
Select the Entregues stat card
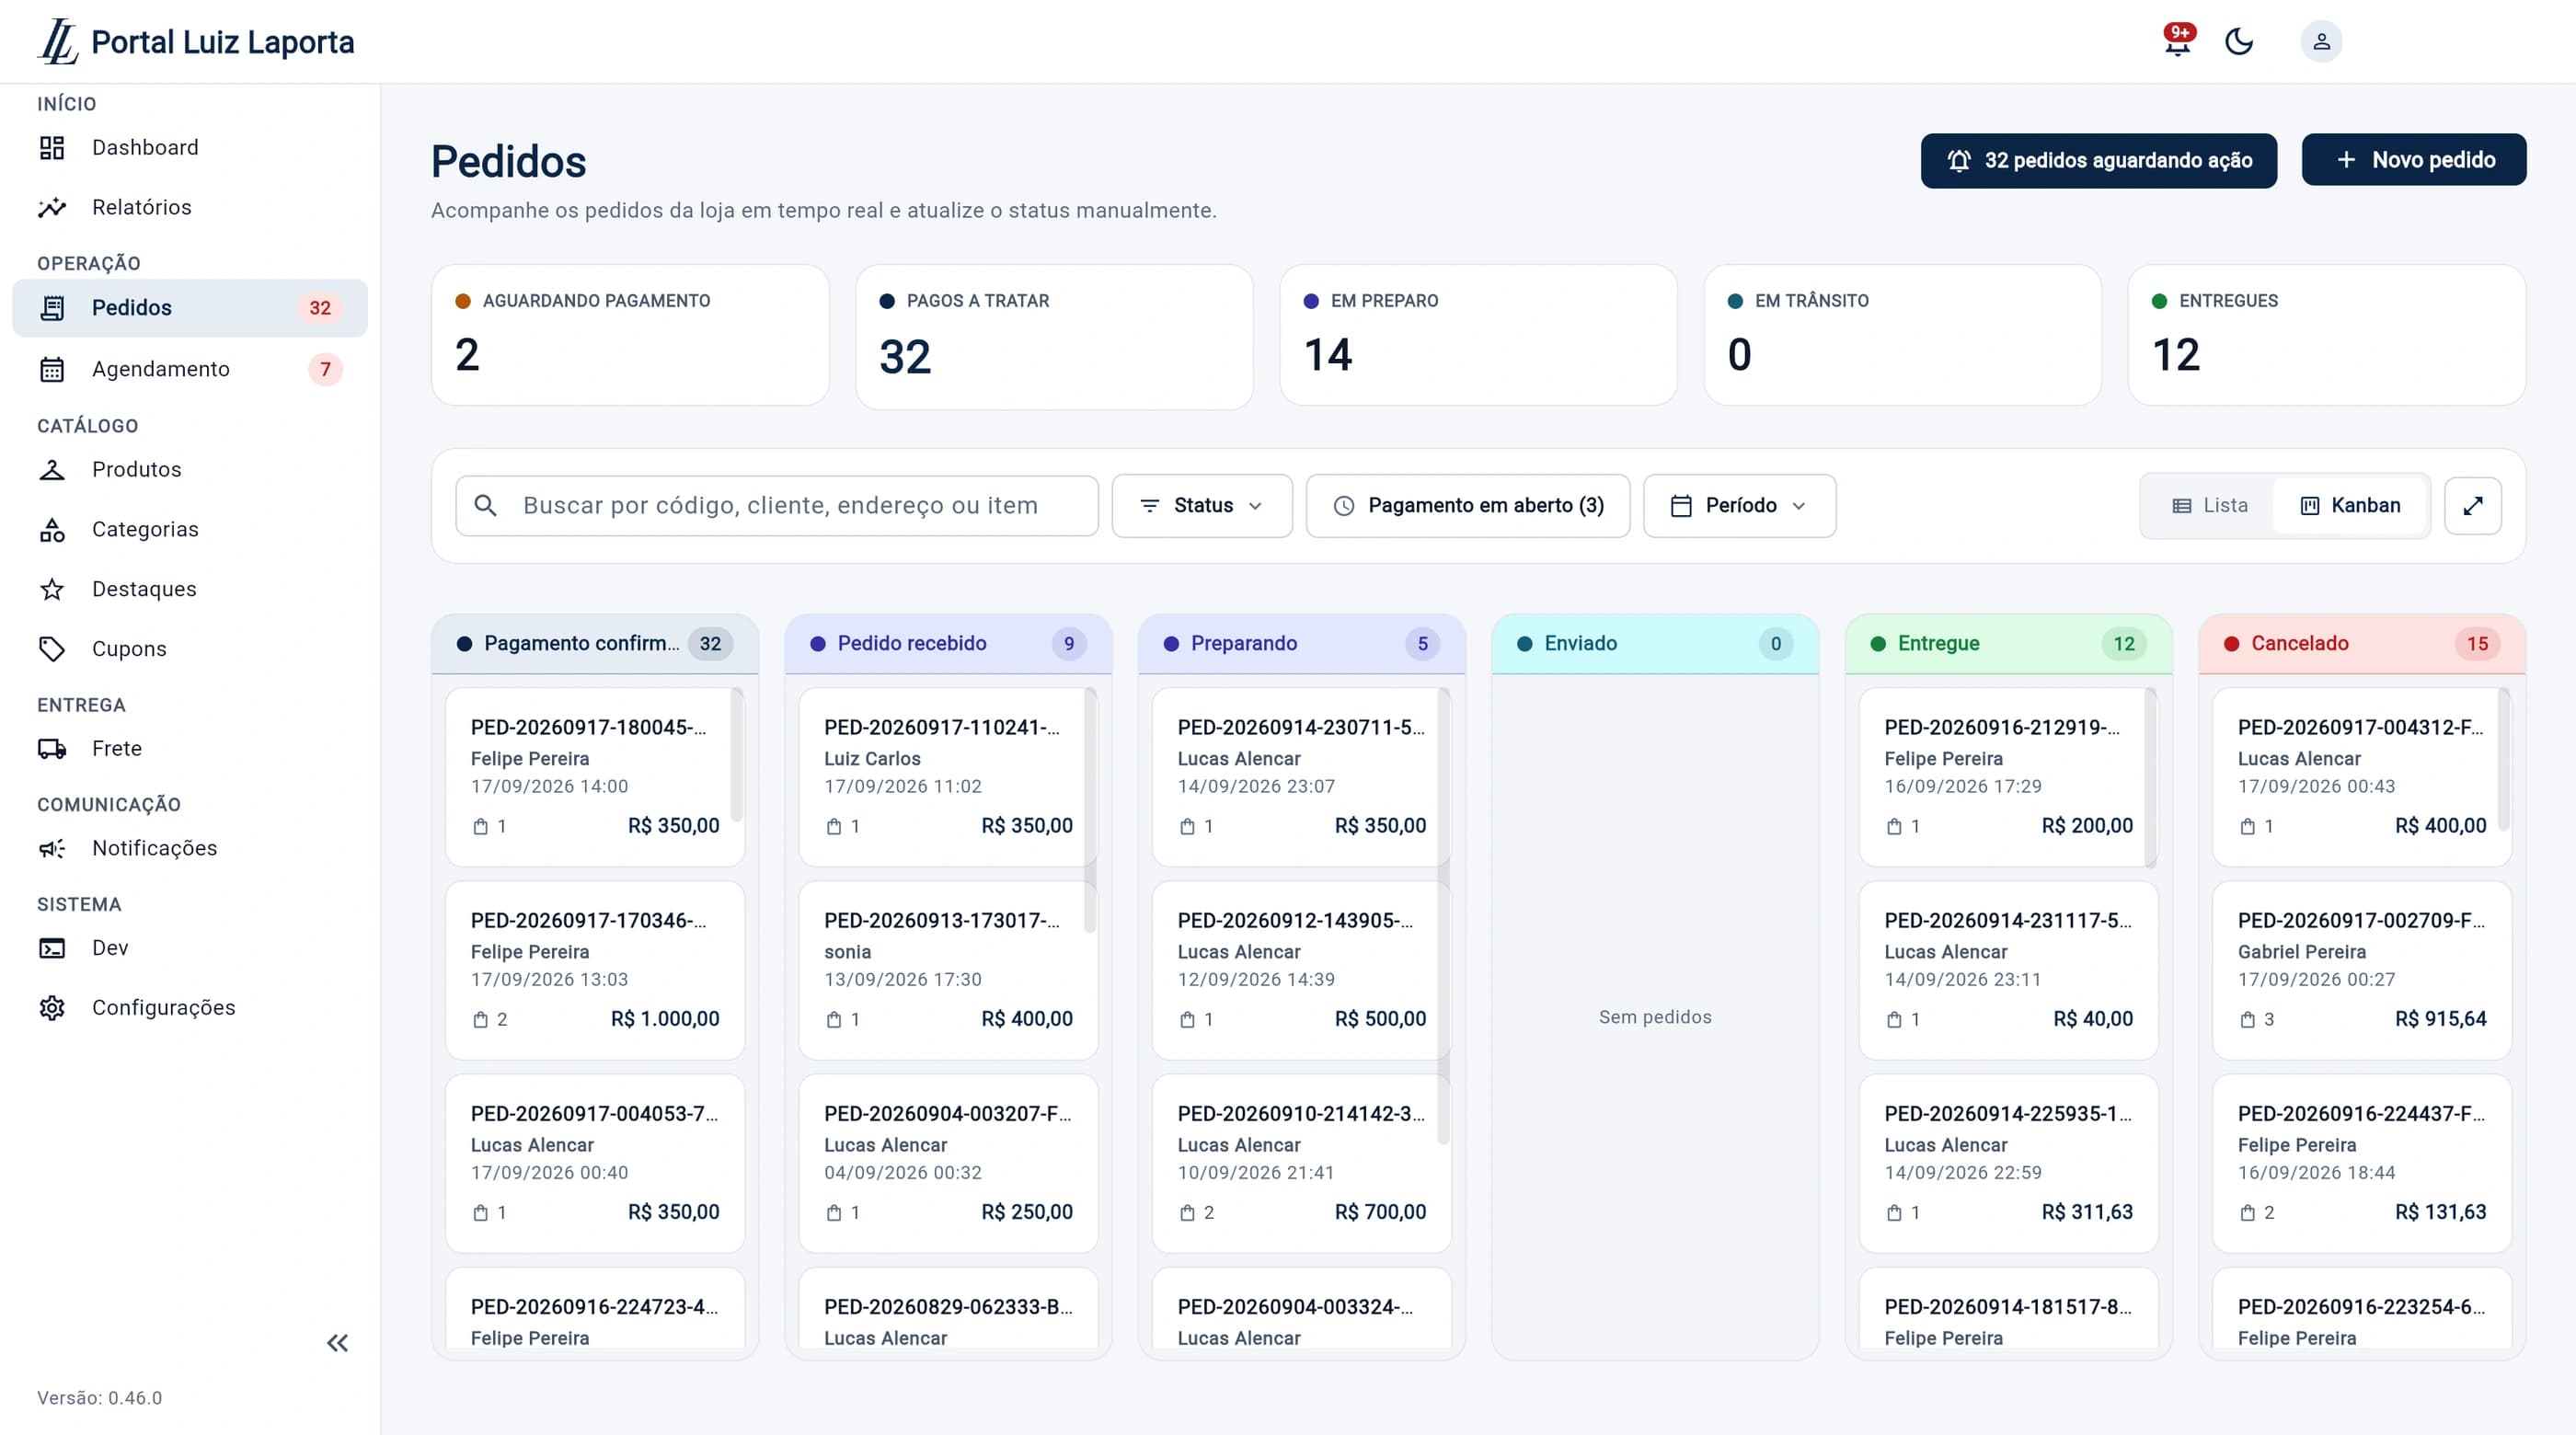[x=2326, y=335]
